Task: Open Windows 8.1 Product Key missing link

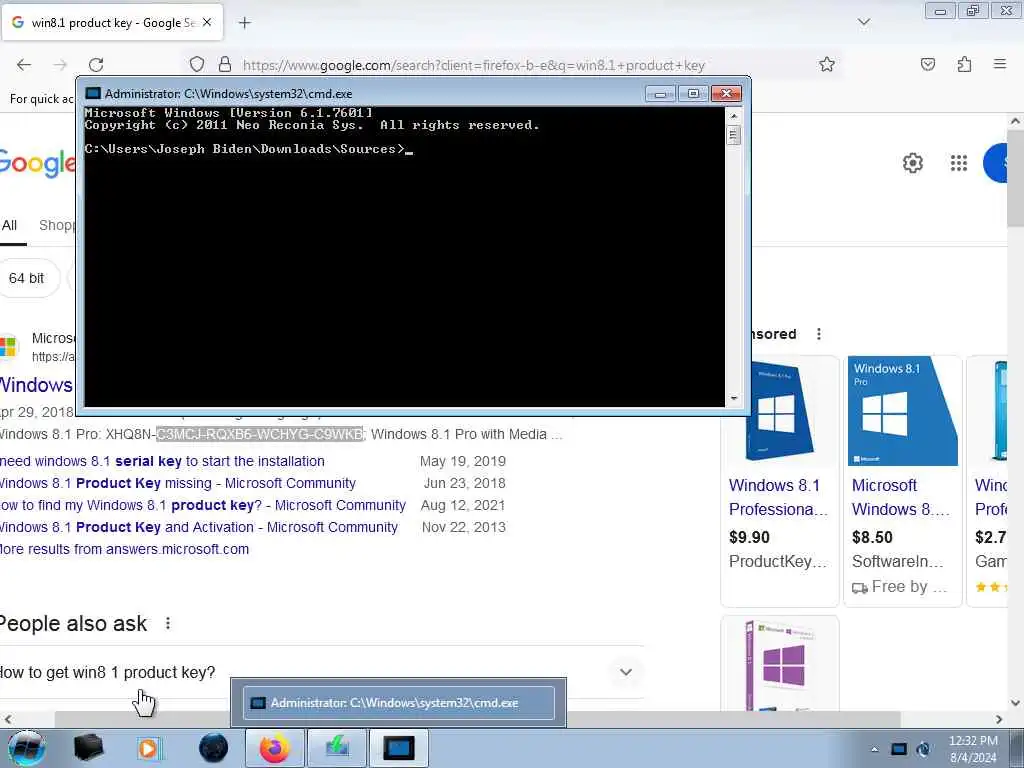Action: click(178, 483)
